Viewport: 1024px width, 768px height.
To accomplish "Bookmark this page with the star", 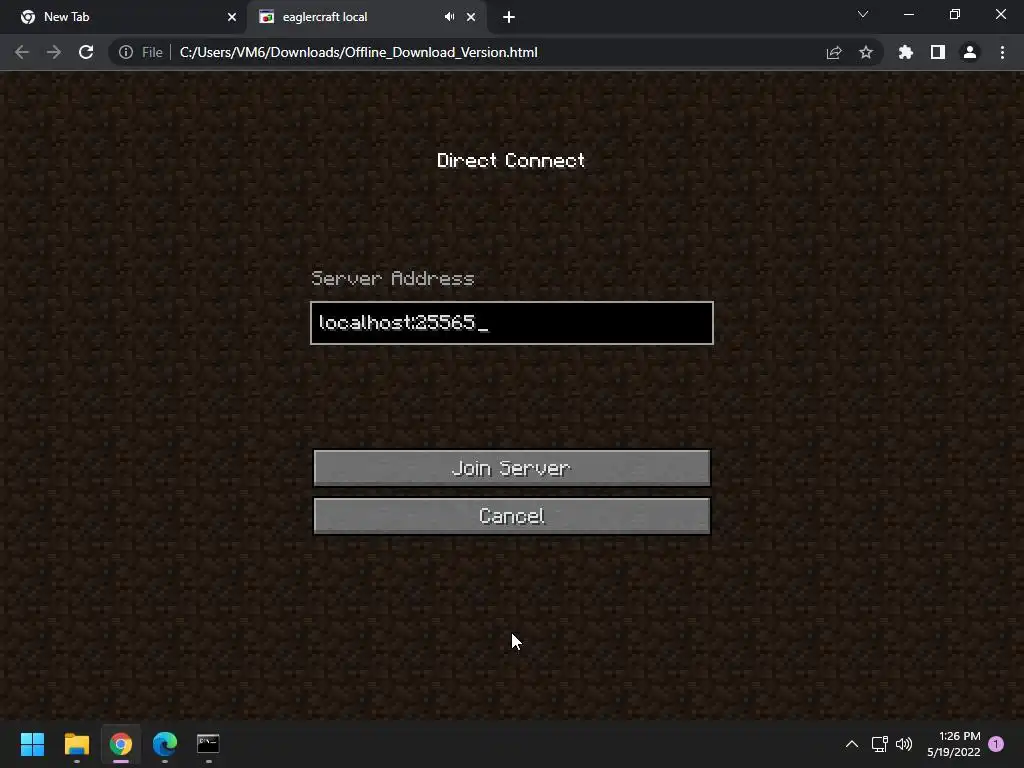I will coord(866,52).
